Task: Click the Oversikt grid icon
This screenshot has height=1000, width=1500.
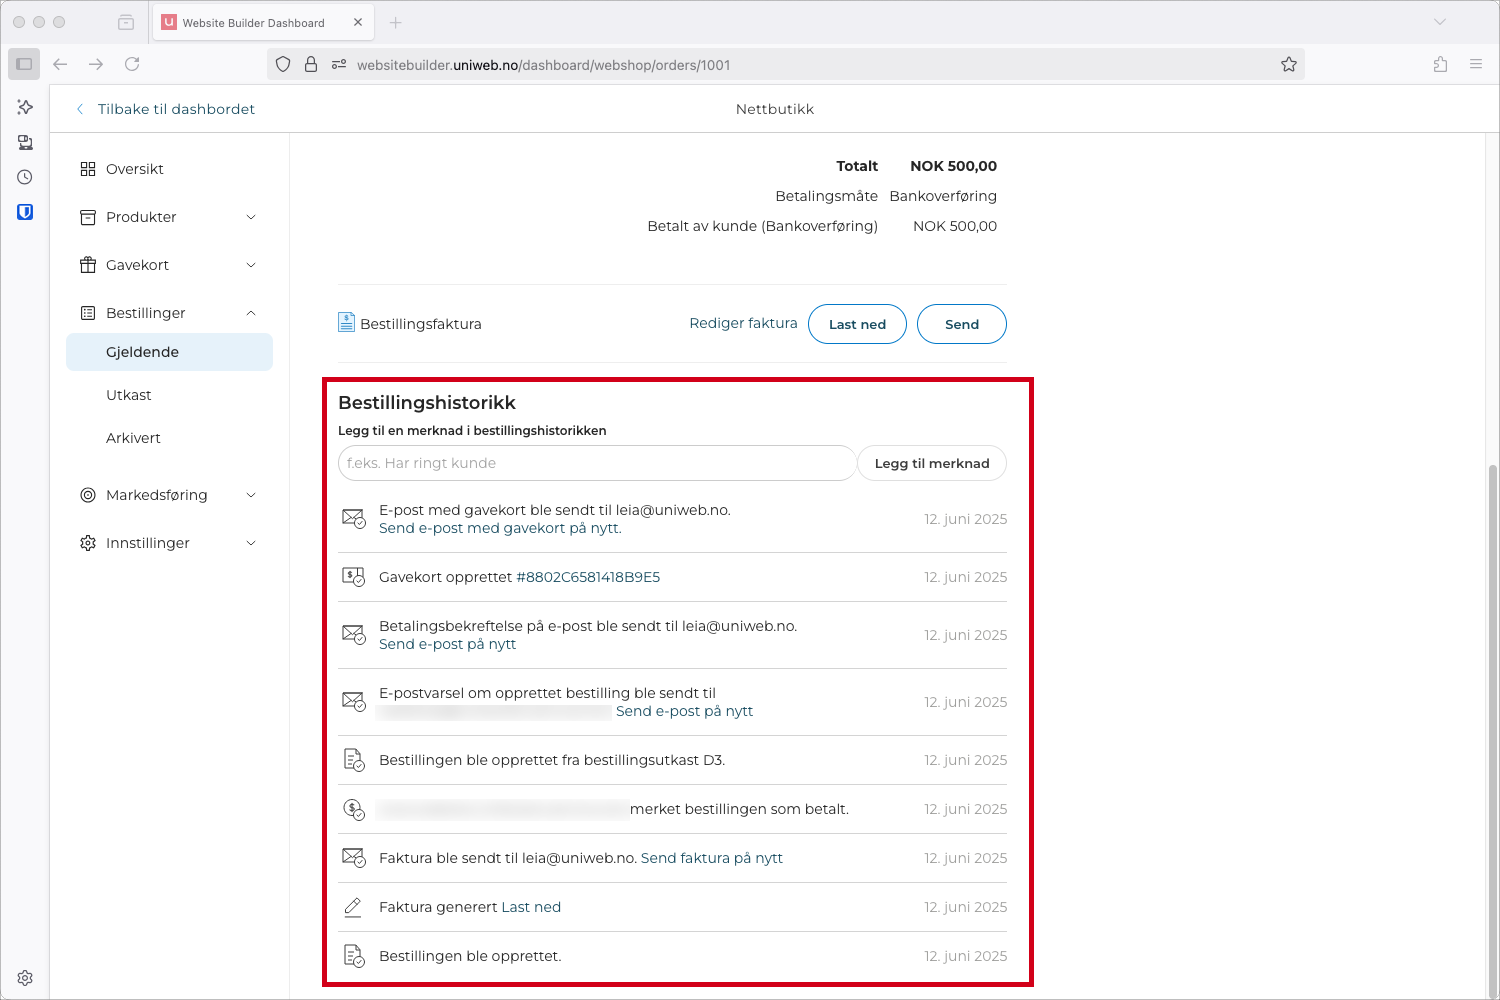Action: click(88, 169)
